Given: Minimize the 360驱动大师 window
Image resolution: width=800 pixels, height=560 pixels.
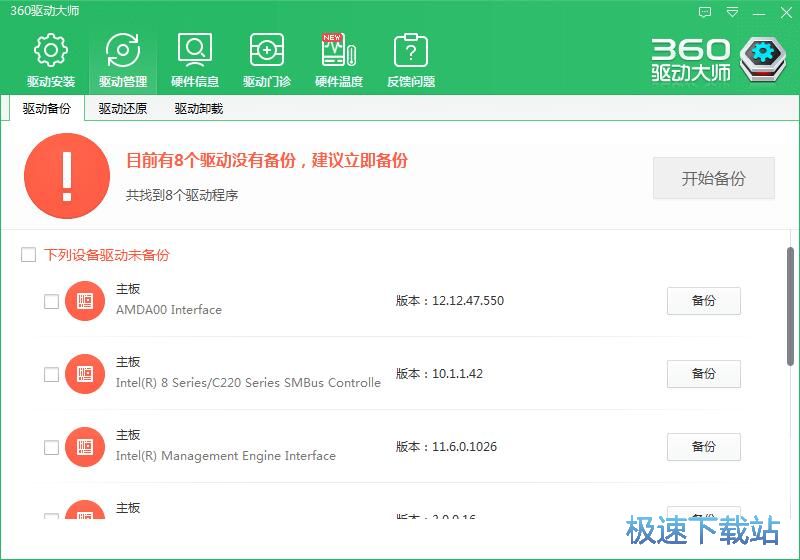Looking at the screenshot, I should click(x=759, y=13).
